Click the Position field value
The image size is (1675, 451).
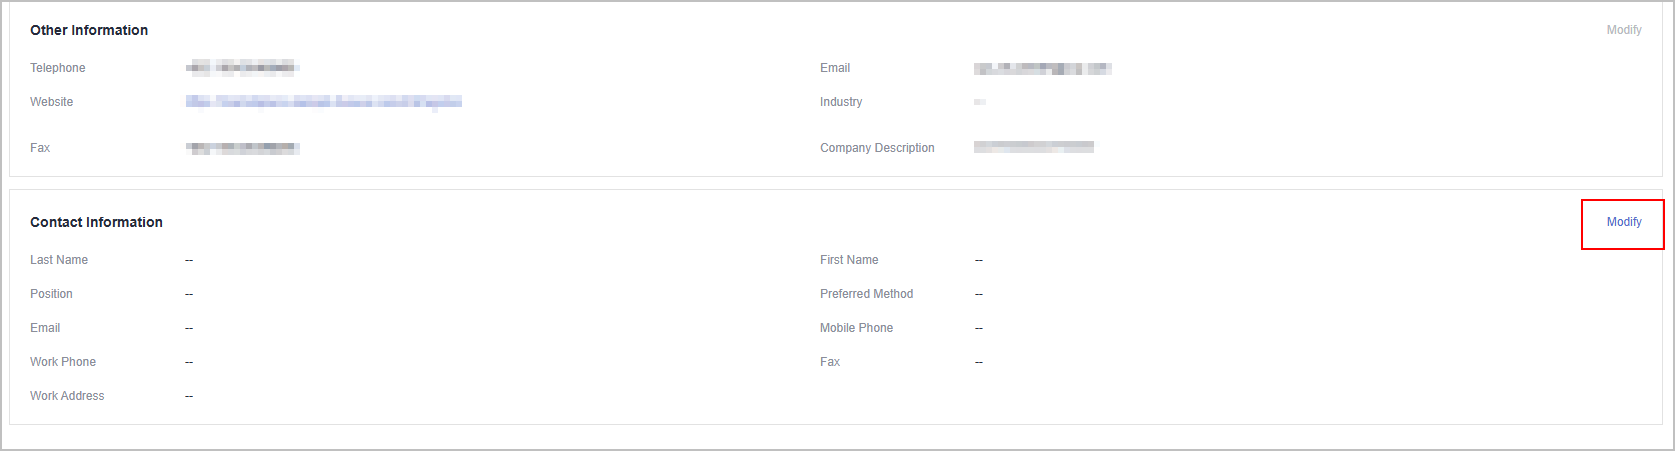[x=189, y=294]
